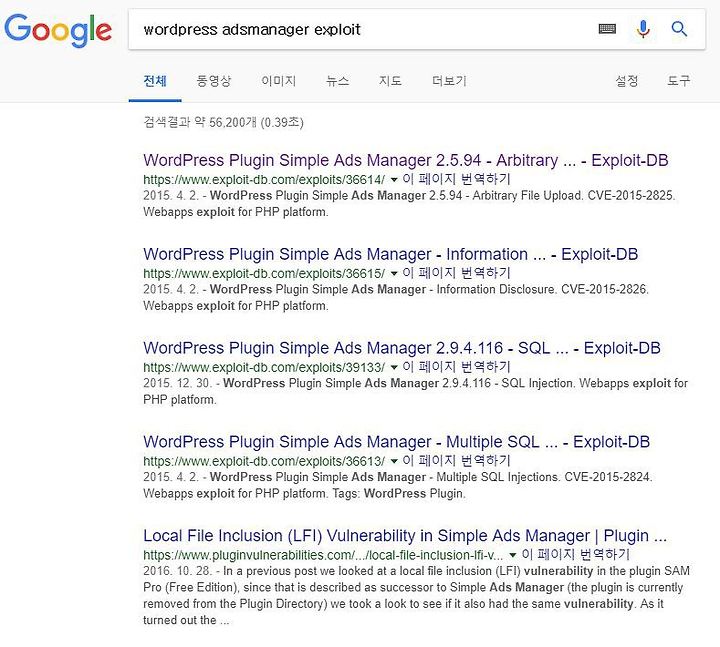Expand dropdown arrow next to exploits/39133 URL
The width and height of the screenshot is (720, 647).
tap(394, 368)
